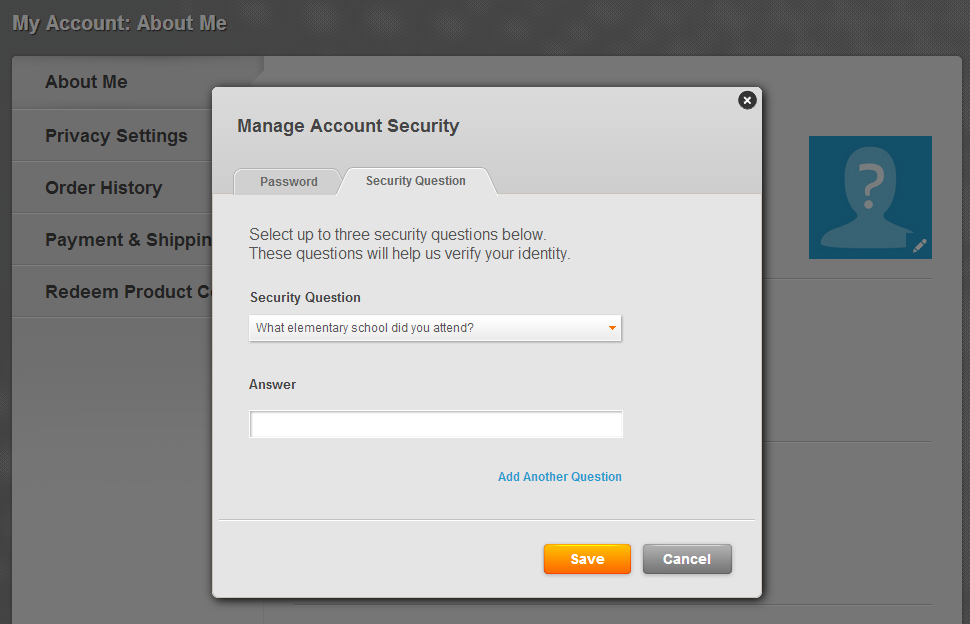Click the Security Question field label
This screenshot has height=624, width=970.
point(305,297)
